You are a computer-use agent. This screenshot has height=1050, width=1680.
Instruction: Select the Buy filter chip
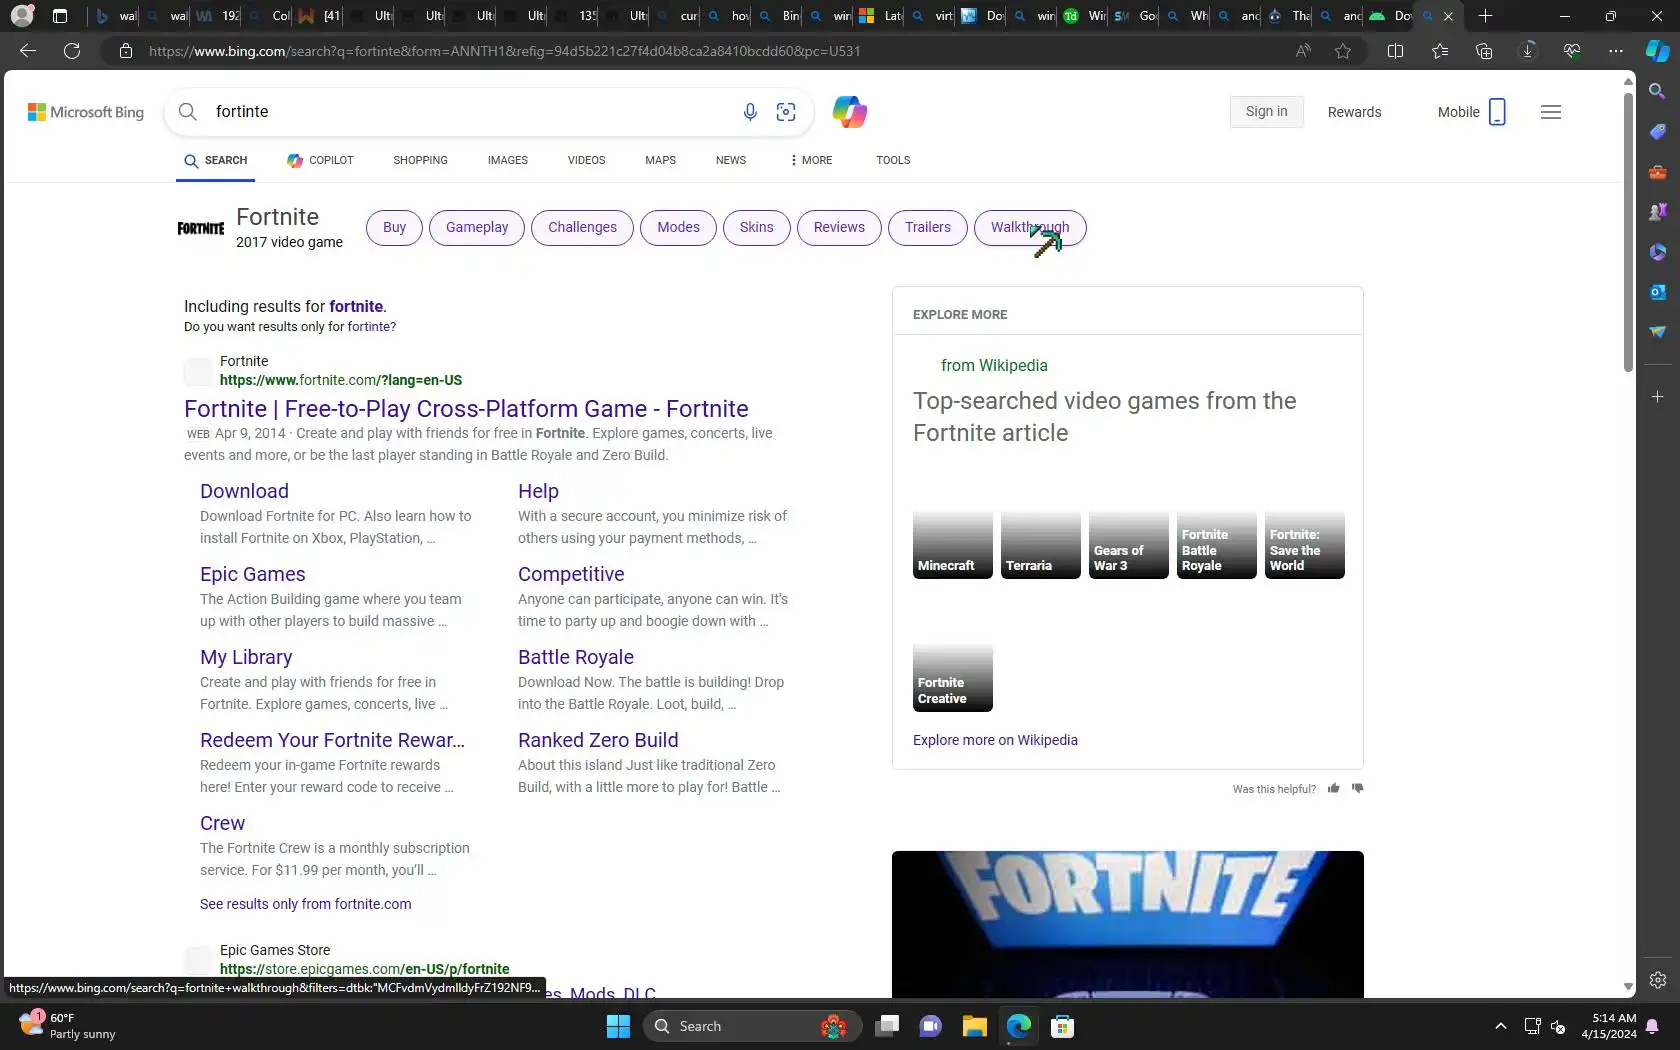pyautogui.click(x=395, y=228)
